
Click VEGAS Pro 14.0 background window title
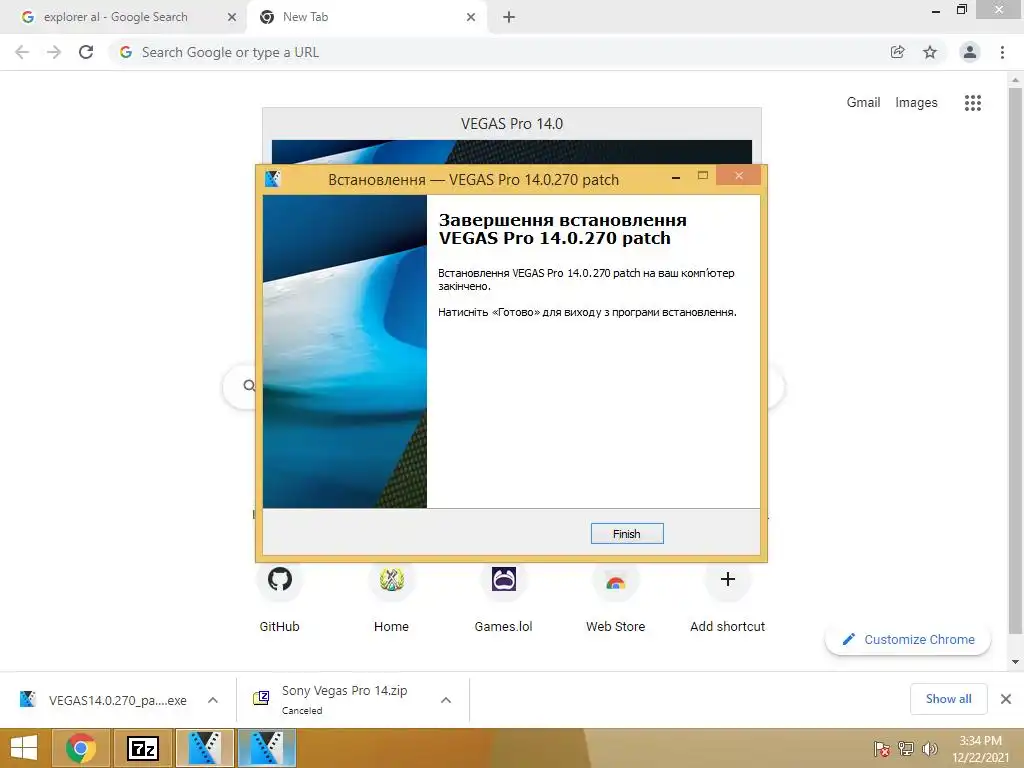512,123
